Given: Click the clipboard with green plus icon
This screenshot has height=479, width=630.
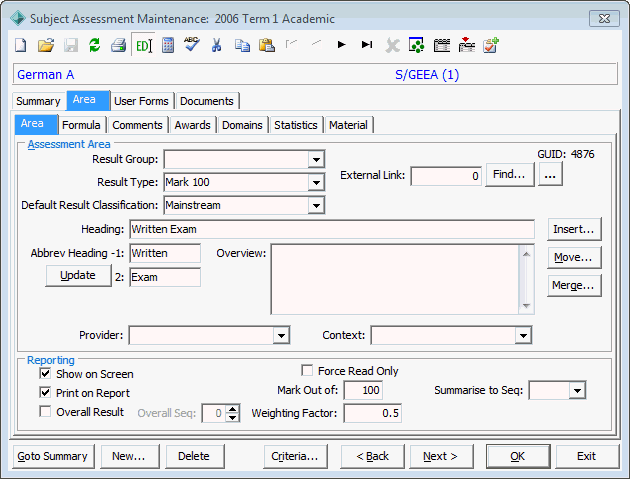Looking at the screenshot, I should click(491, 45).
